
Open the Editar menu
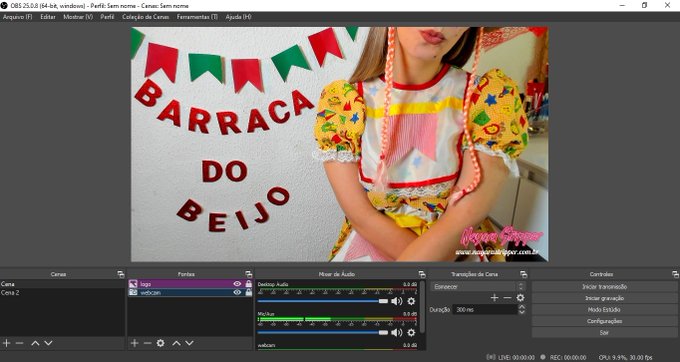(x=48, y=16)
